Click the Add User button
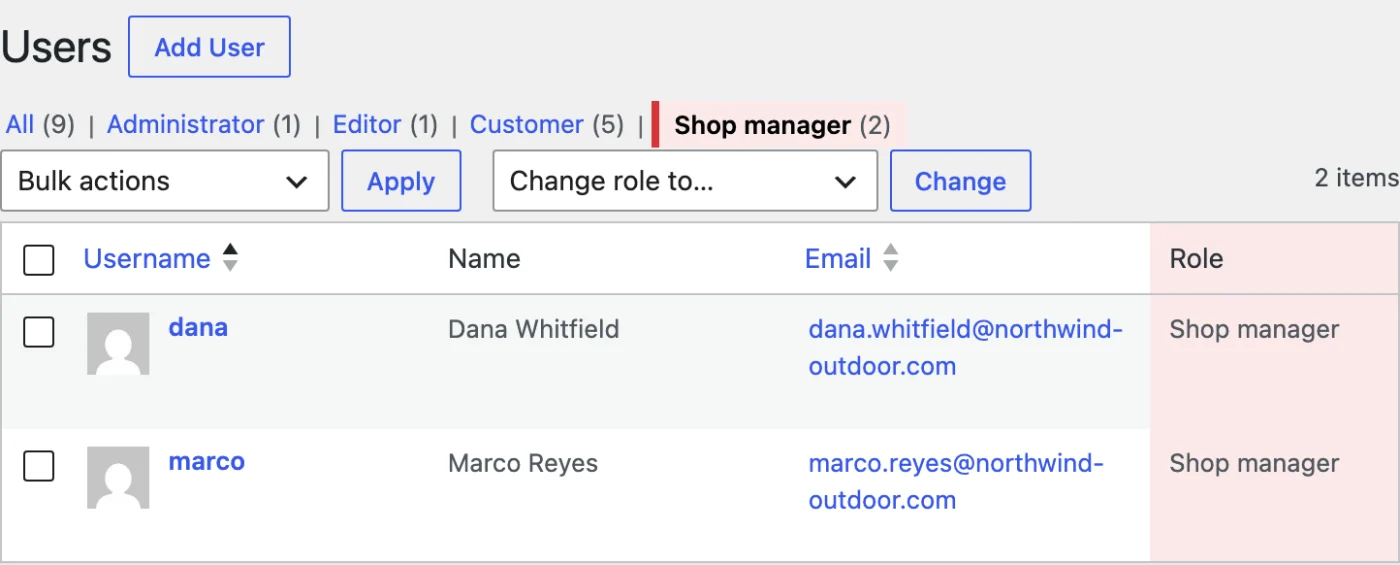 tap(209, 47)
